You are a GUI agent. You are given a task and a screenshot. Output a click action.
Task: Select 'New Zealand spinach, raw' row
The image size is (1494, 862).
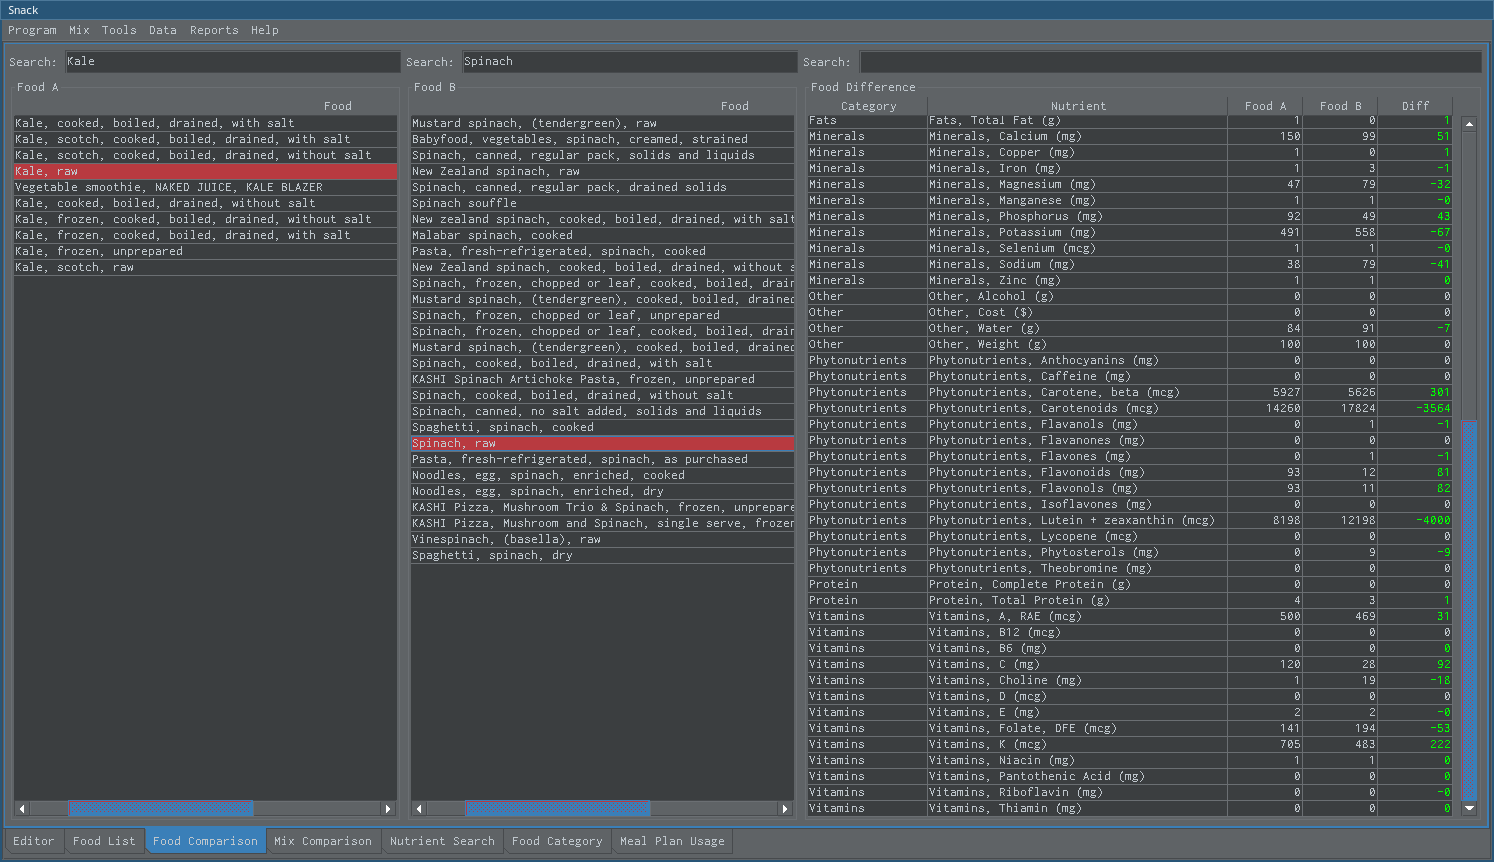(x=602, y=172)
